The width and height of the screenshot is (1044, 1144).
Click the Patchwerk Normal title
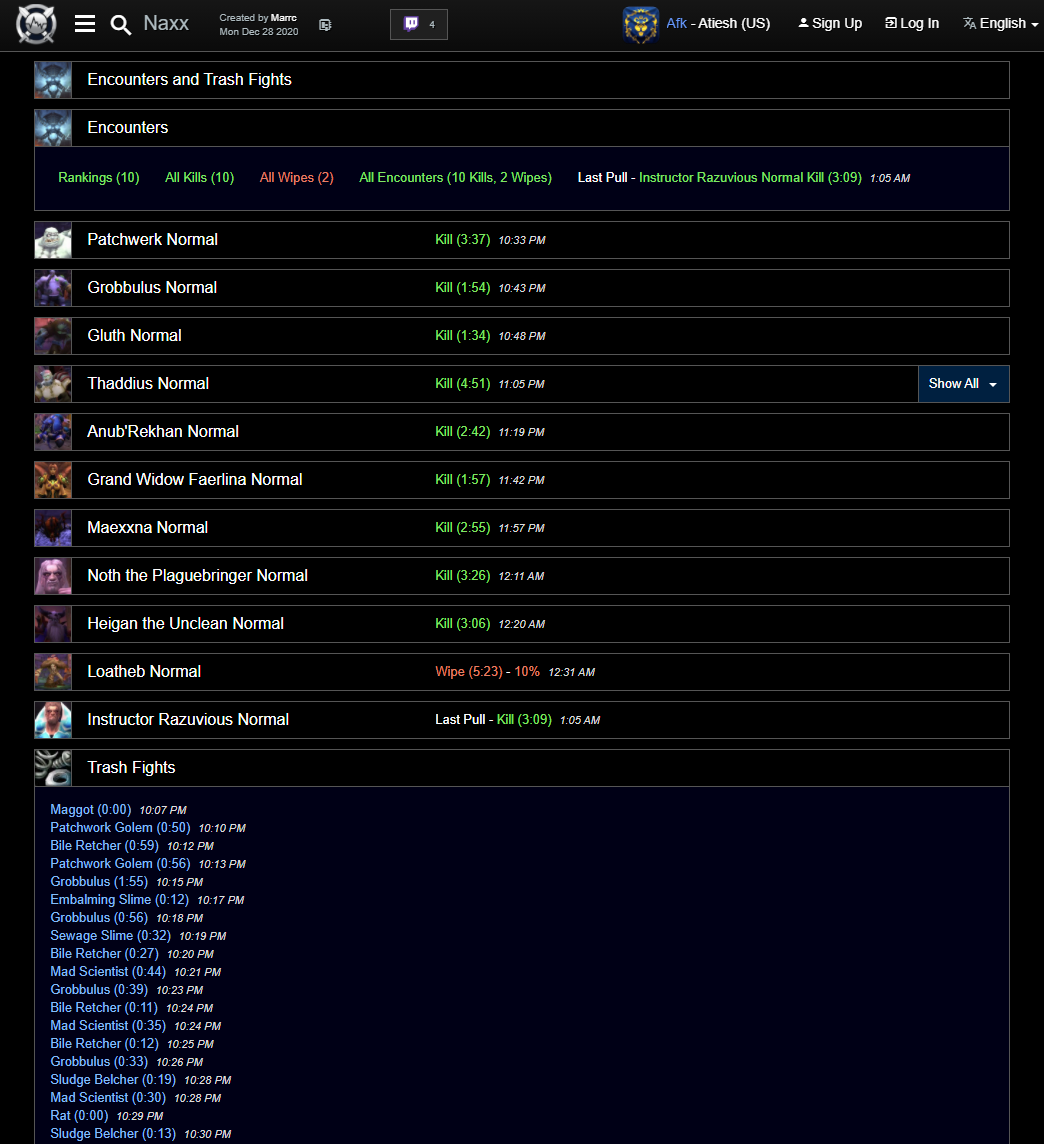click(152, 239)
